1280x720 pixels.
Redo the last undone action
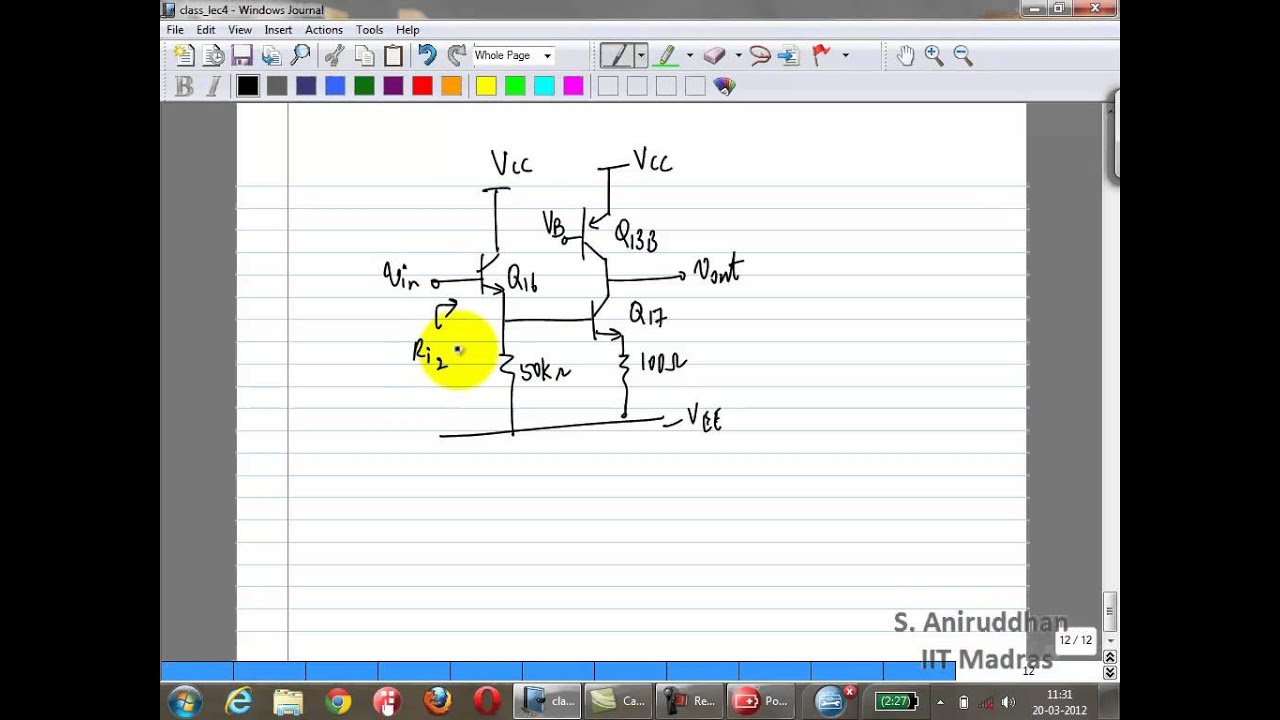point(456,56)
